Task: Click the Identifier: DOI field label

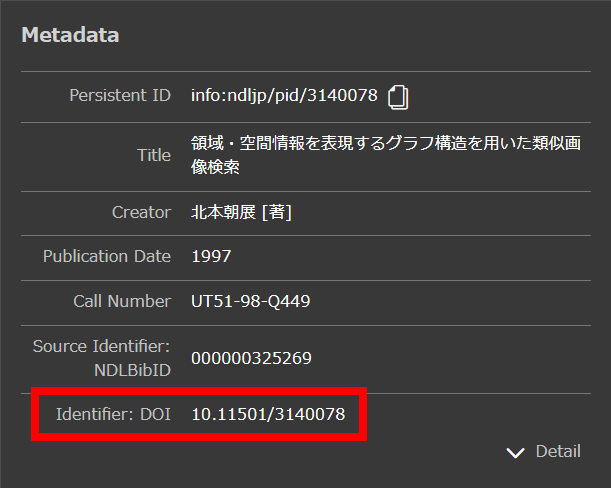Action: (114, 414)
